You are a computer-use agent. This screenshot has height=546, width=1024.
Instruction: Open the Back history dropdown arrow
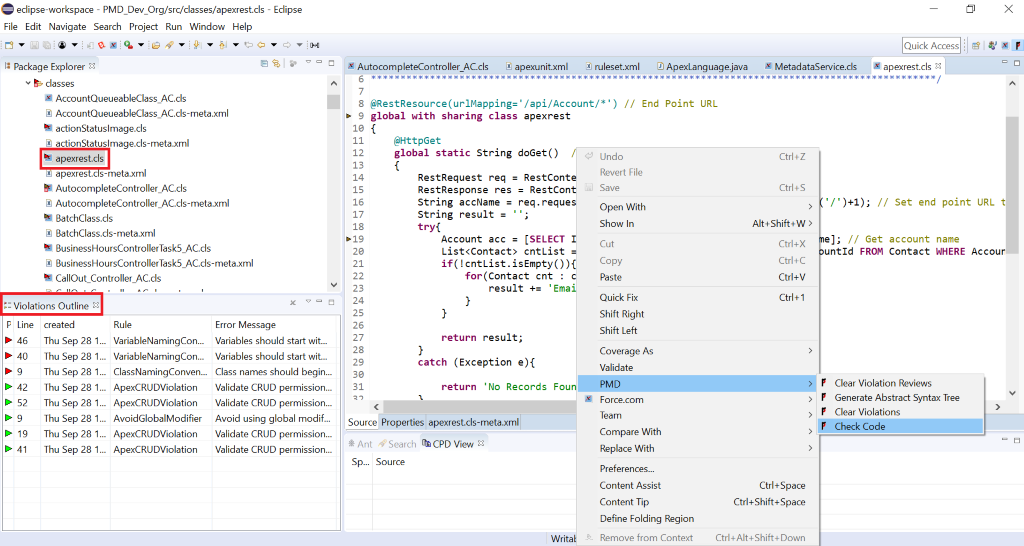(274, 45)
